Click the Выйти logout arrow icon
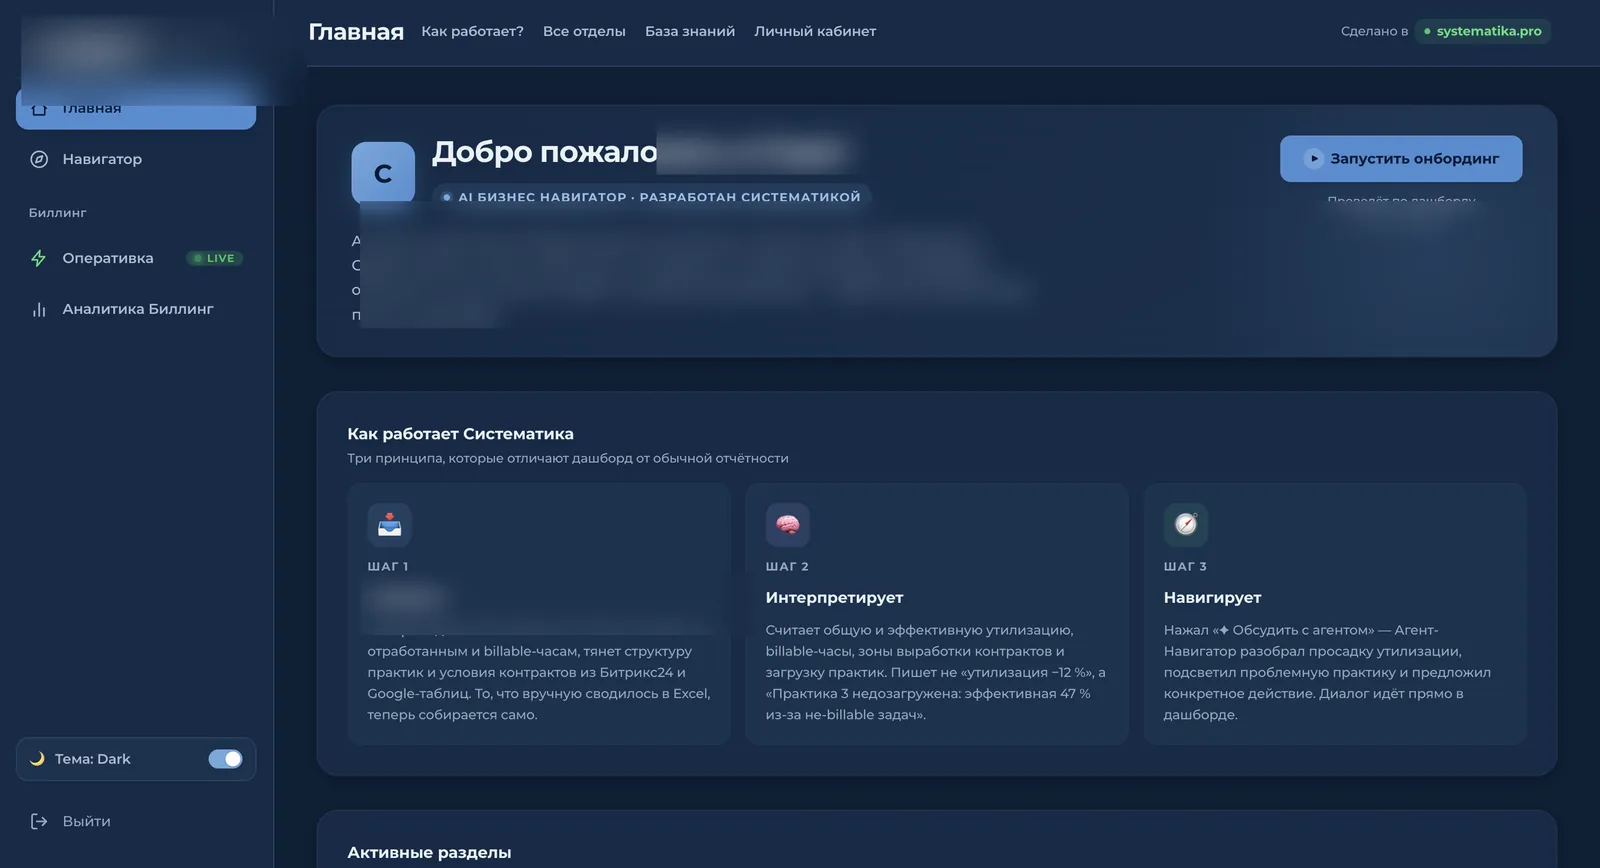1600x868 pixels. 39,821
